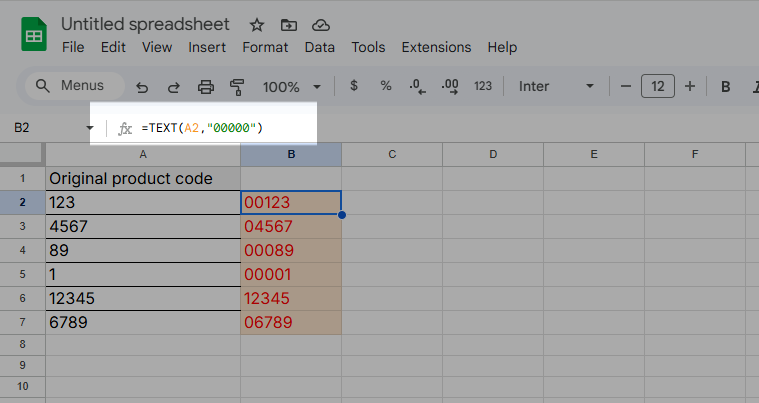The width and height of the screenshot is (759, 403).
Task: Check the cloud document status icon
Action: 320,25
